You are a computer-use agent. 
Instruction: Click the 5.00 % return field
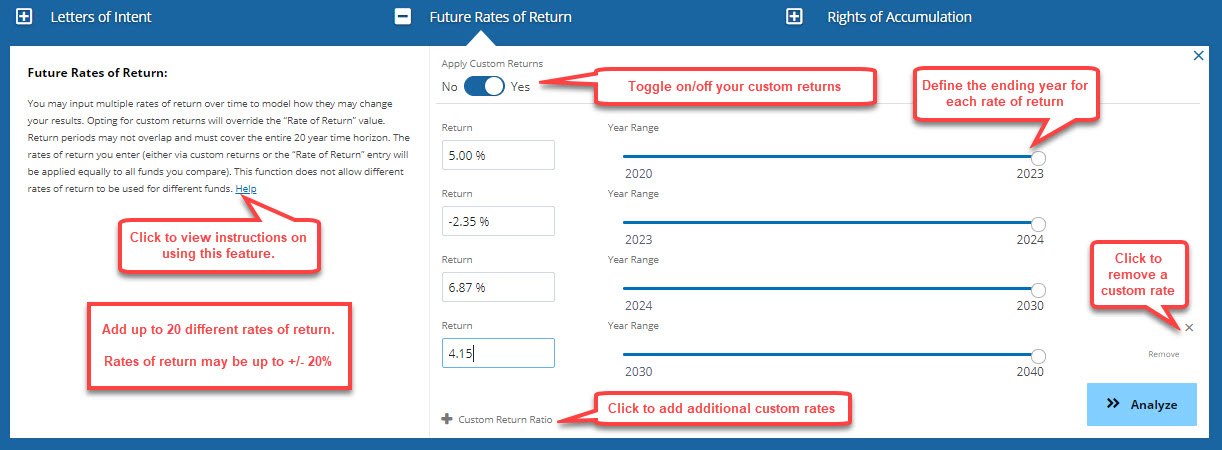(498, 155)
